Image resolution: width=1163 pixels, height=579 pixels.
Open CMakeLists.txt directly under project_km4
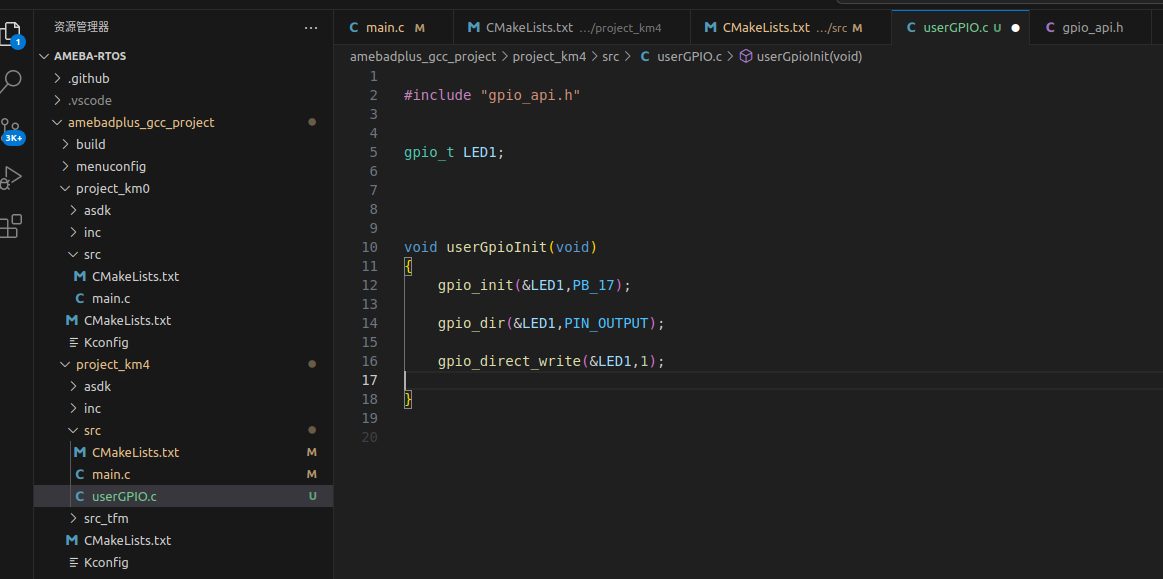click(183, 540)
